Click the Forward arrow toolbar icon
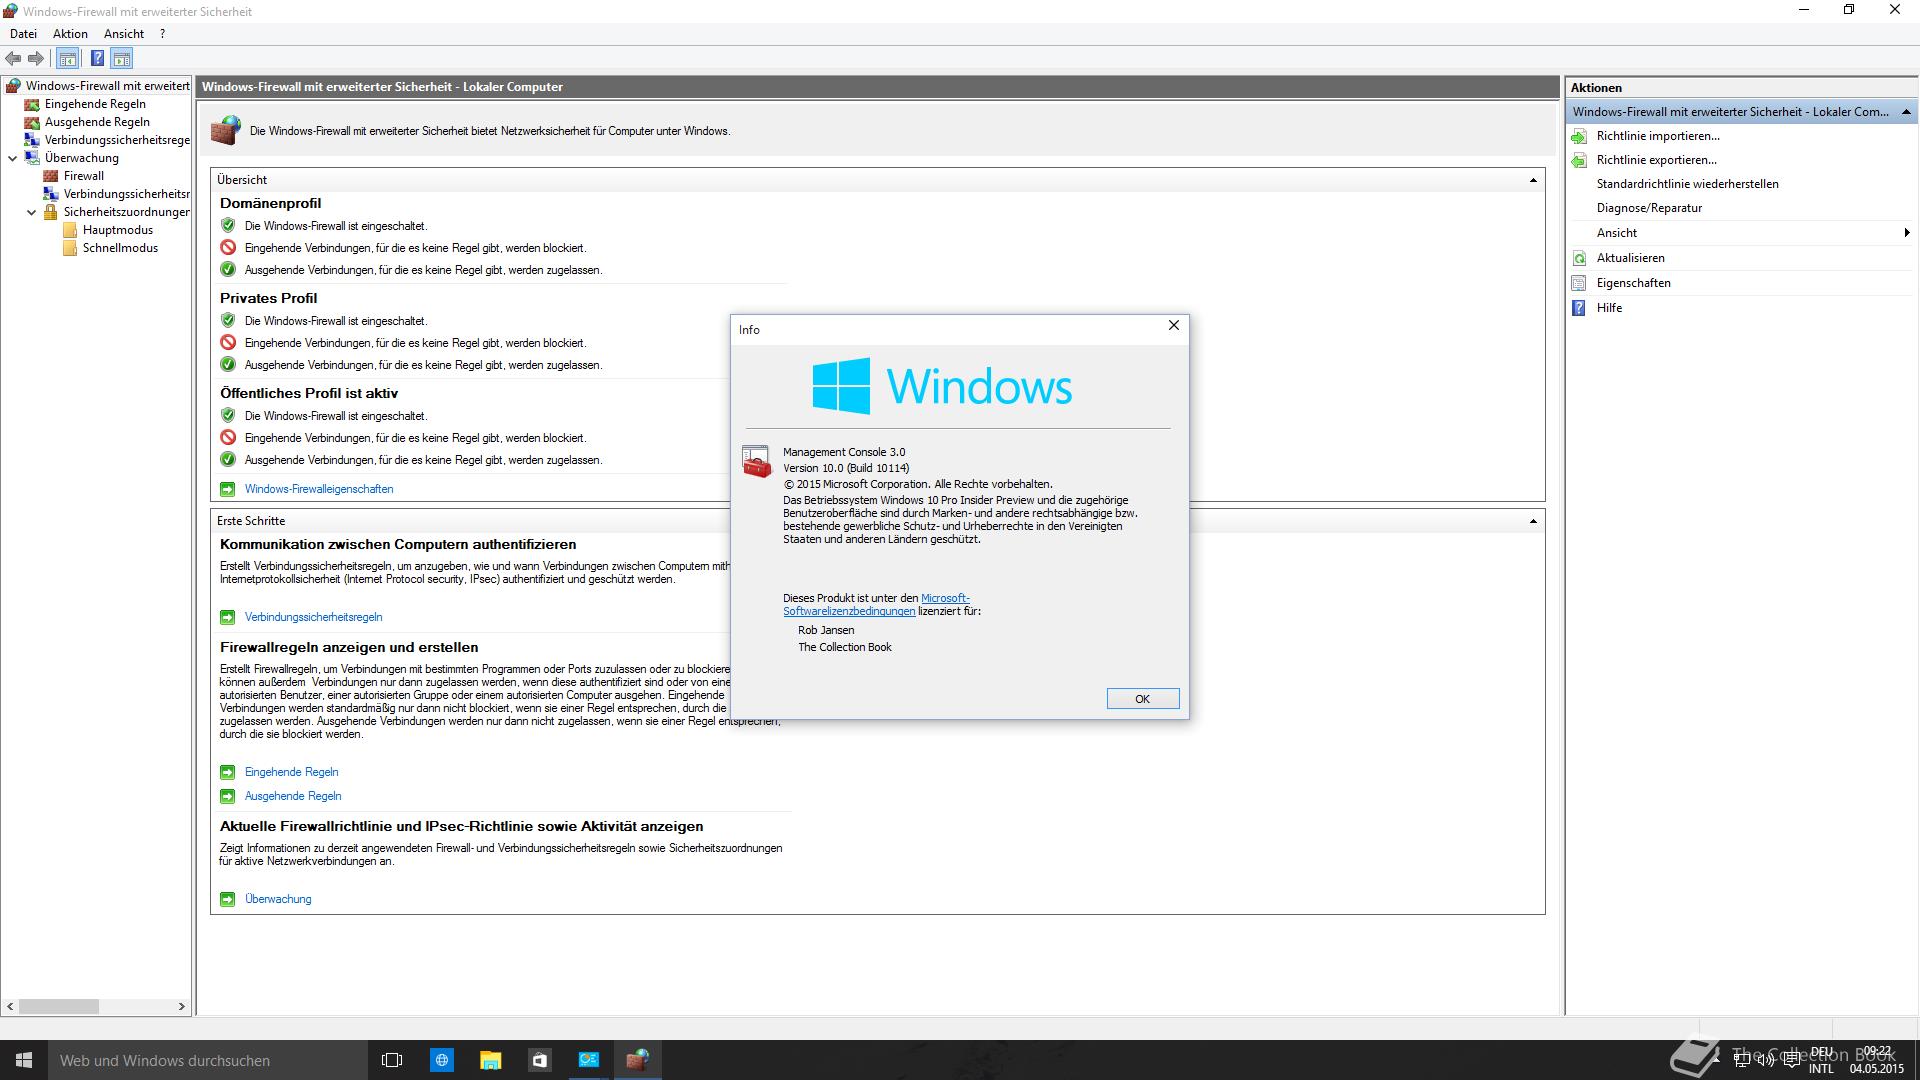Viewport: 1920px width, 1080px height. coord(36,59)
